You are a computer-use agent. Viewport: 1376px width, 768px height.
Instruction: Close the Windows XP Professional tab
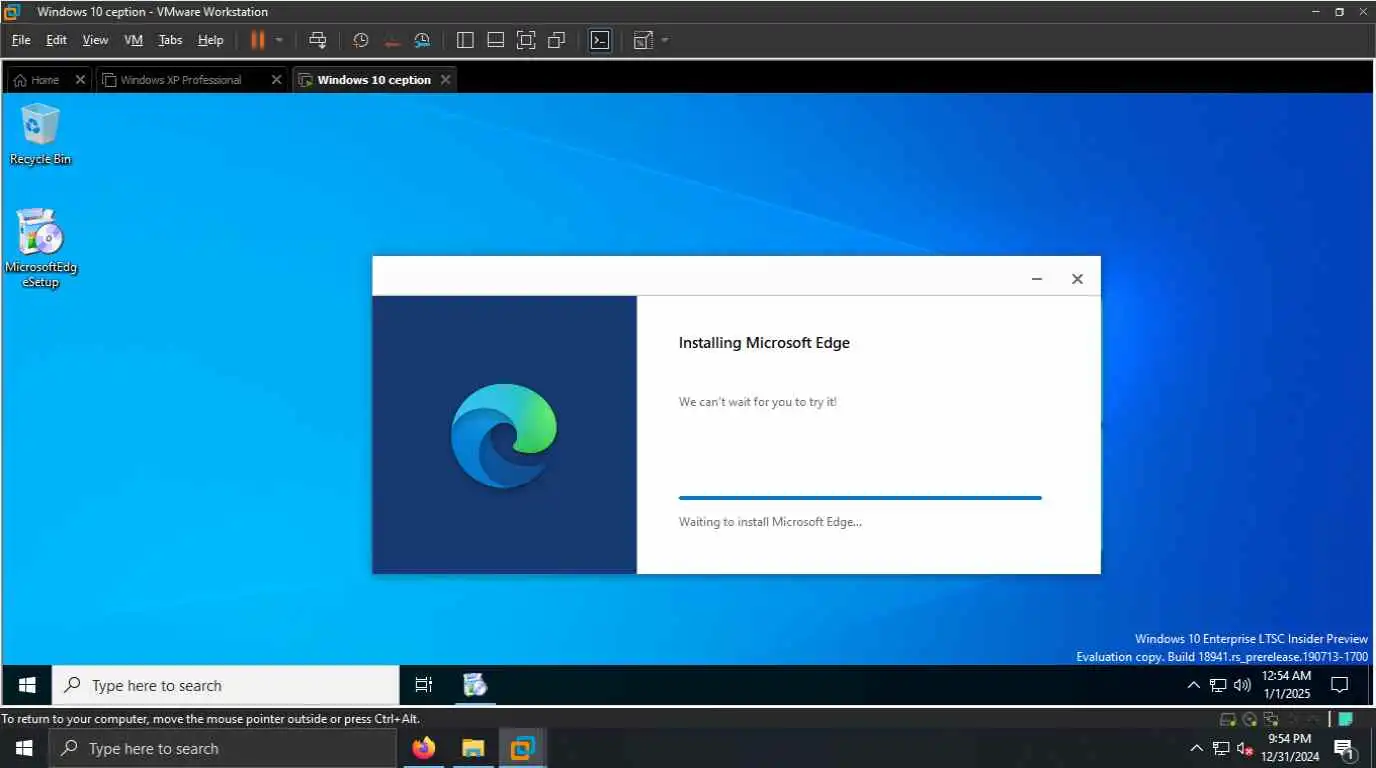[277, 80]
